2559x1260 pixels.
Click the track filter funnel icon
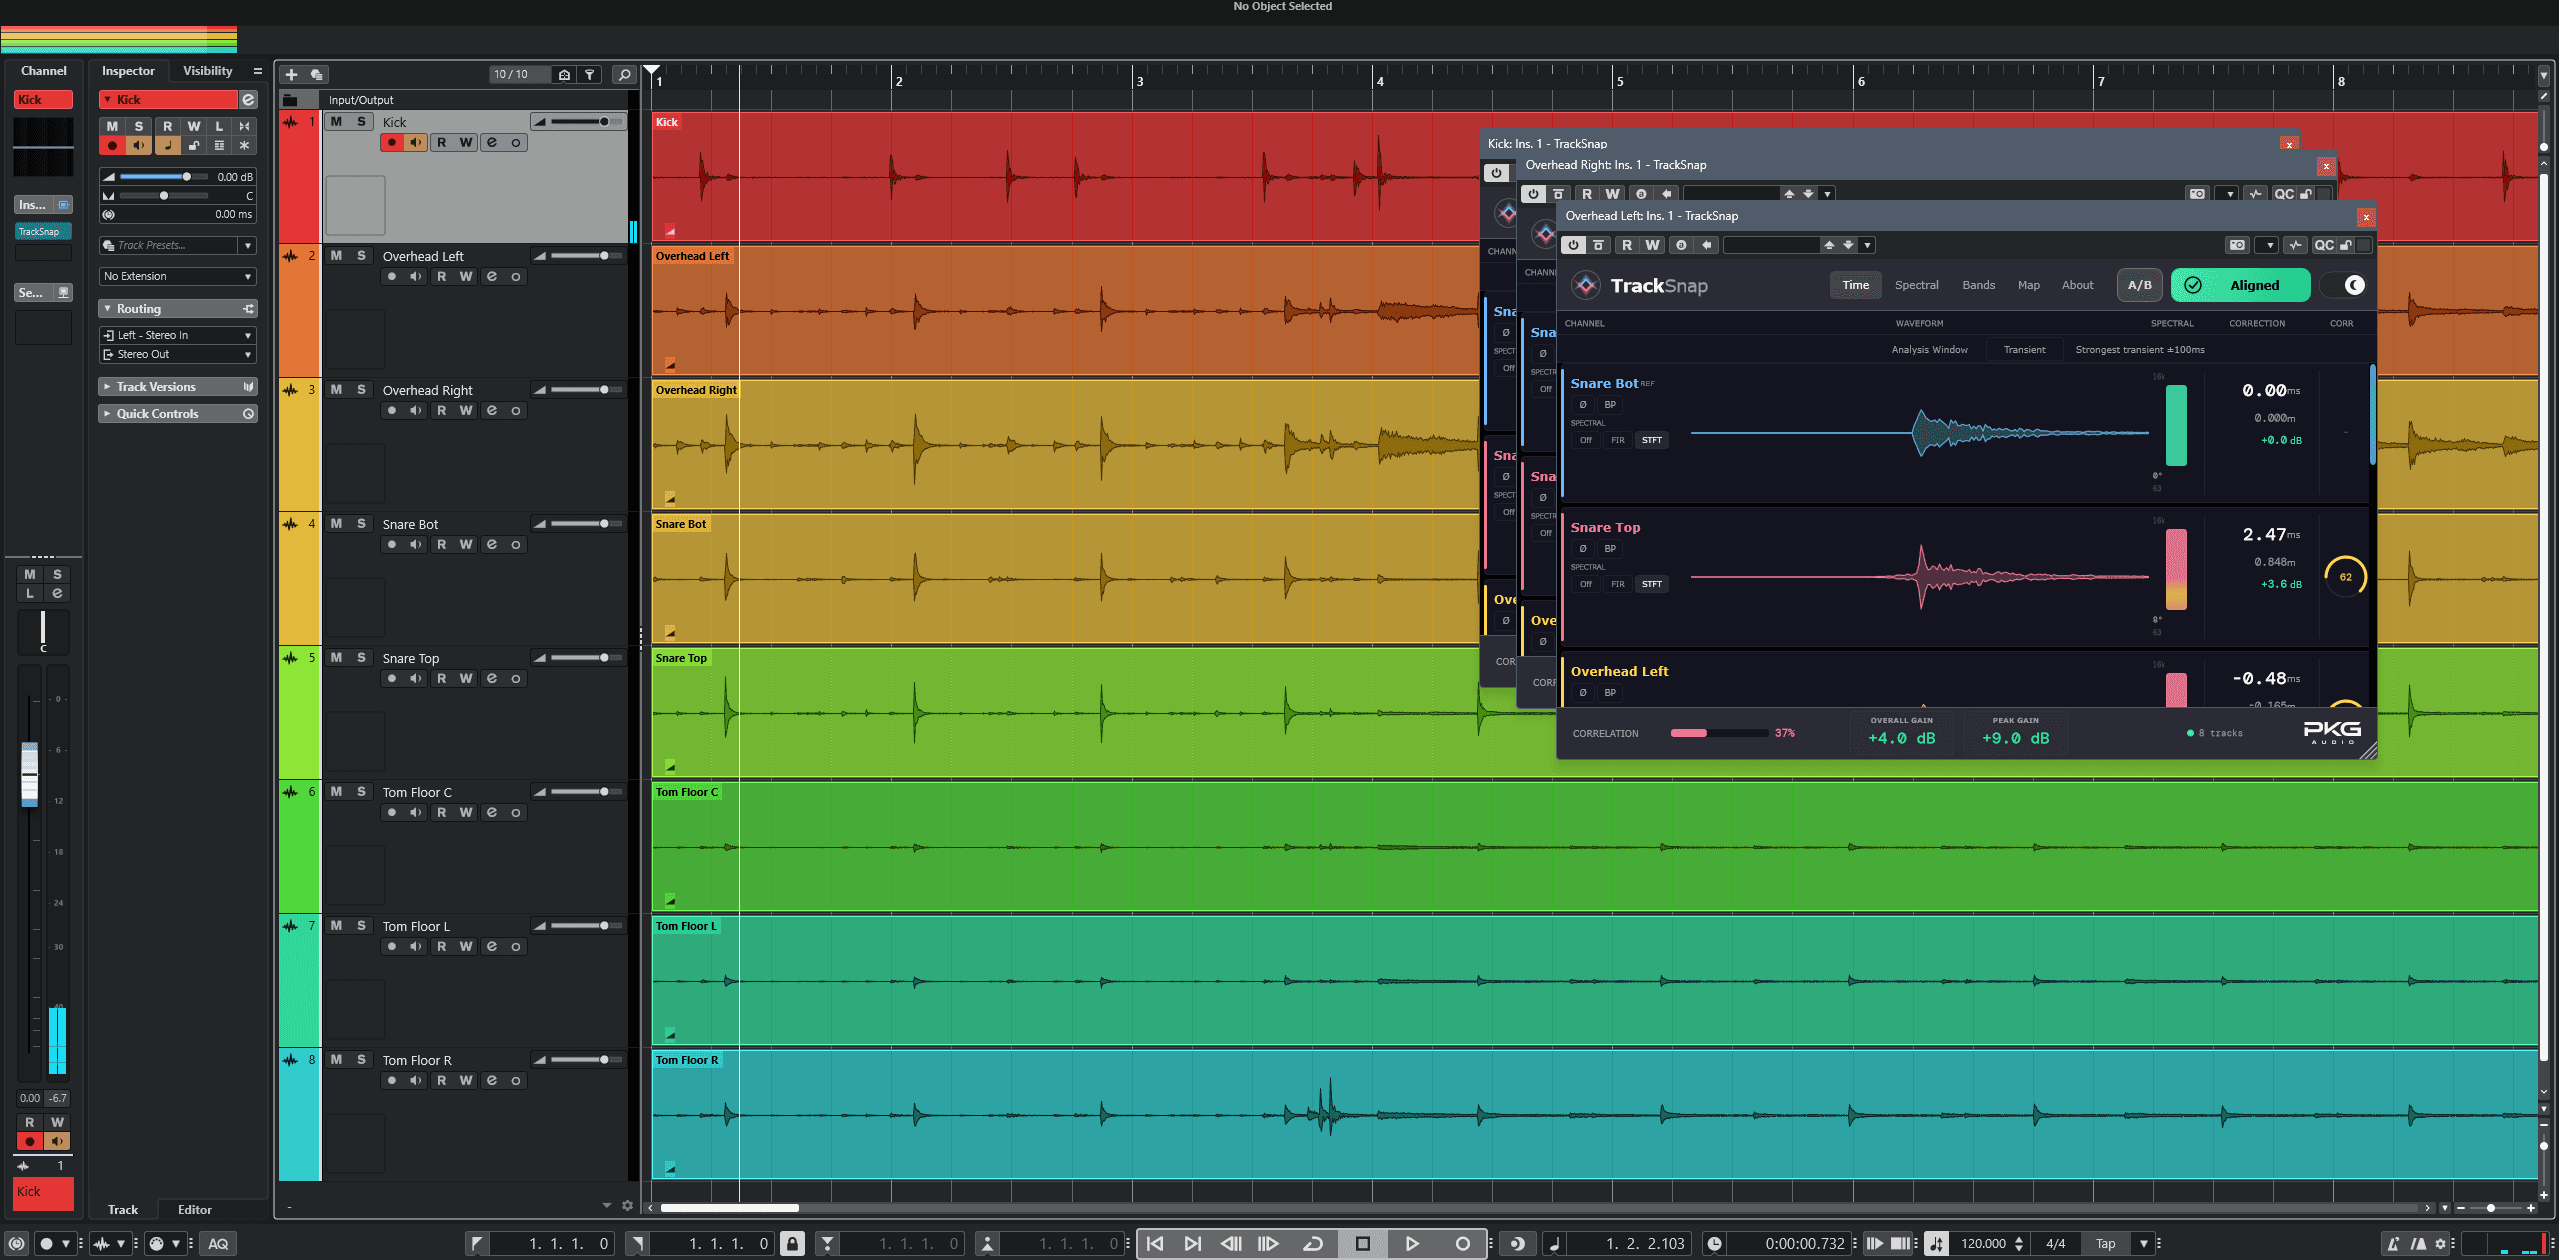590,75
